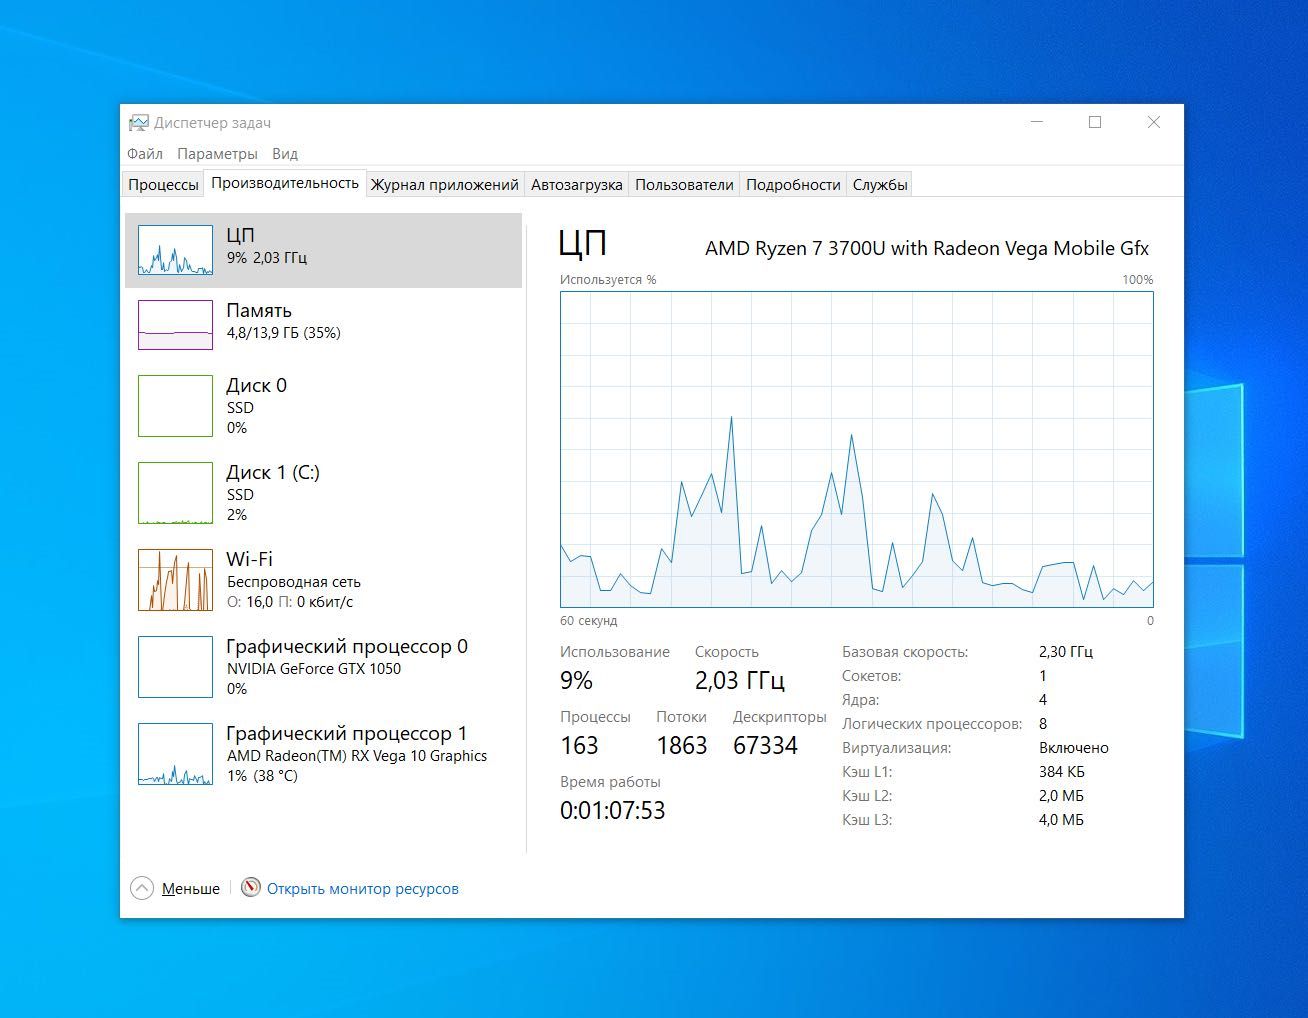This screenshot has width=1308, height=1018.
Task: Select the Память usage thumbnail
Action: click(x=175, y=325)
